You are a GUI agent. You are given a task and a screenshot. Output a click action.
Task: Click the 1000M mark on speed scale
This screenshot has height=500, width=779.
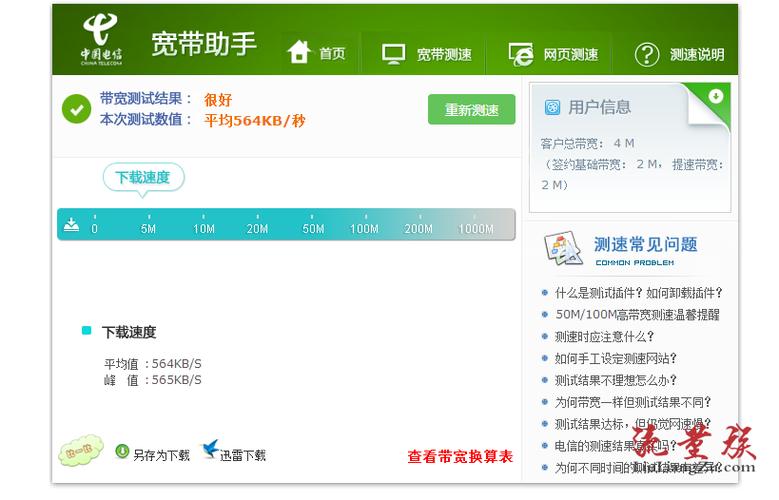pyautogui.click(x=475, y=229)
